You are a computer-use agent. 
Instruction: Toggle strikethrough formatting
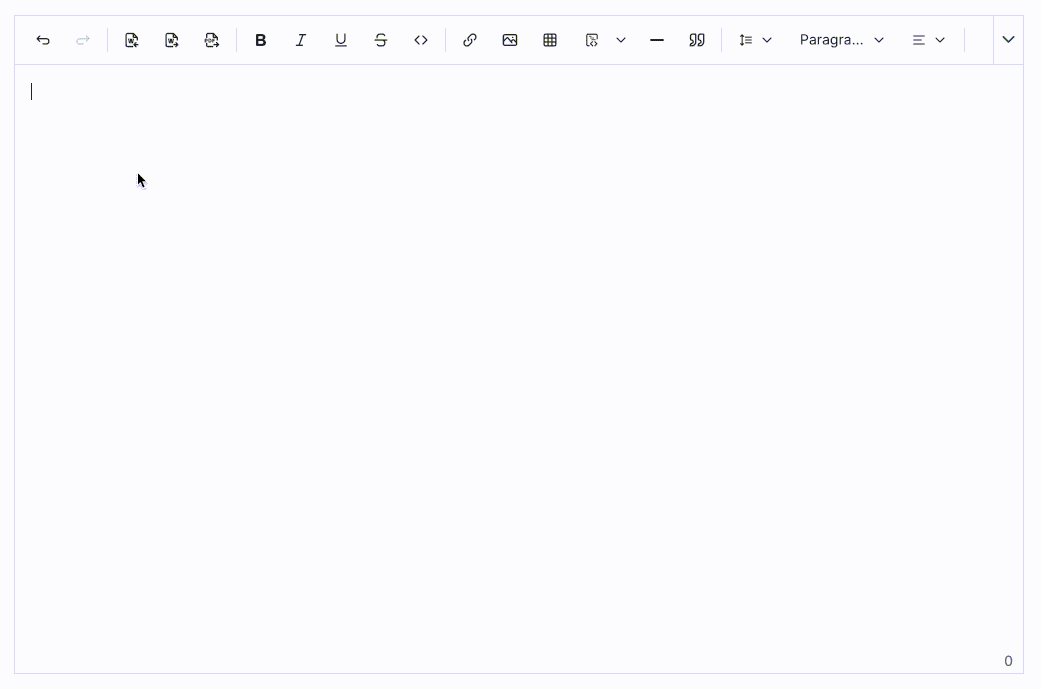pyautogui.click(x=380, y=40)
